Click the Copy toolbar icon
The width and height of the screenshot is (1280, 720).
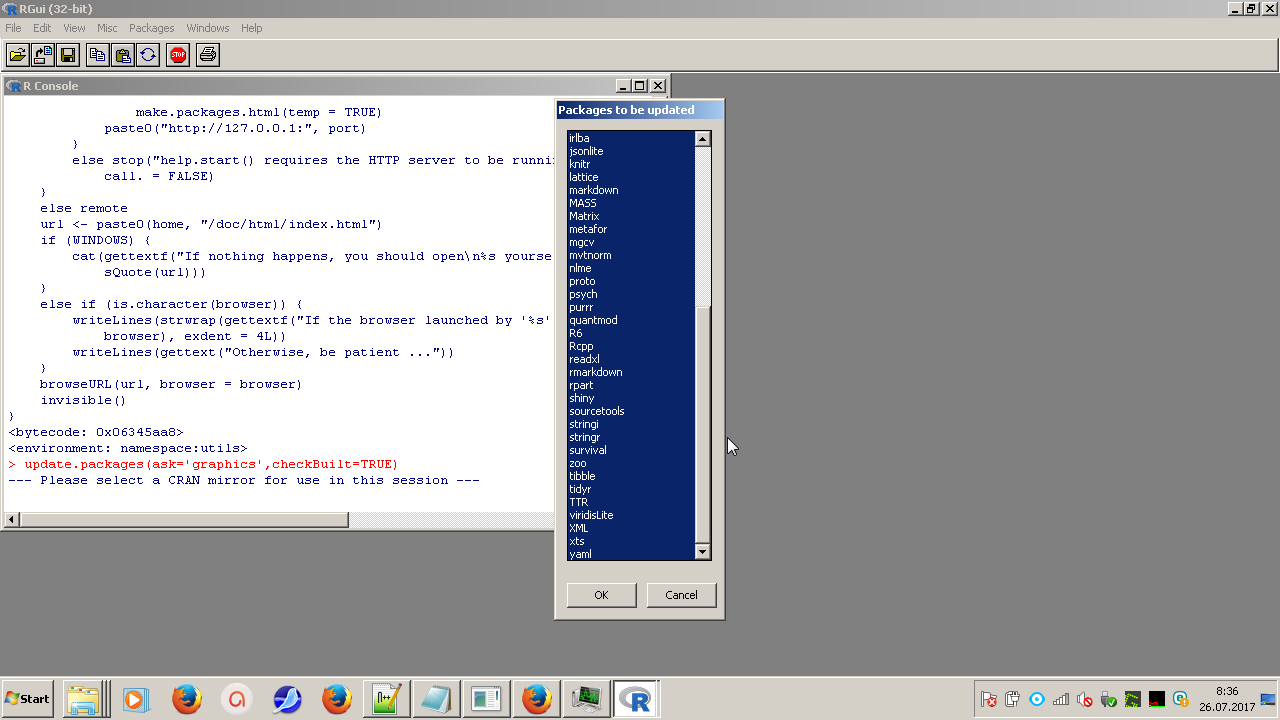pyautogui.click(x=97, y=55)
